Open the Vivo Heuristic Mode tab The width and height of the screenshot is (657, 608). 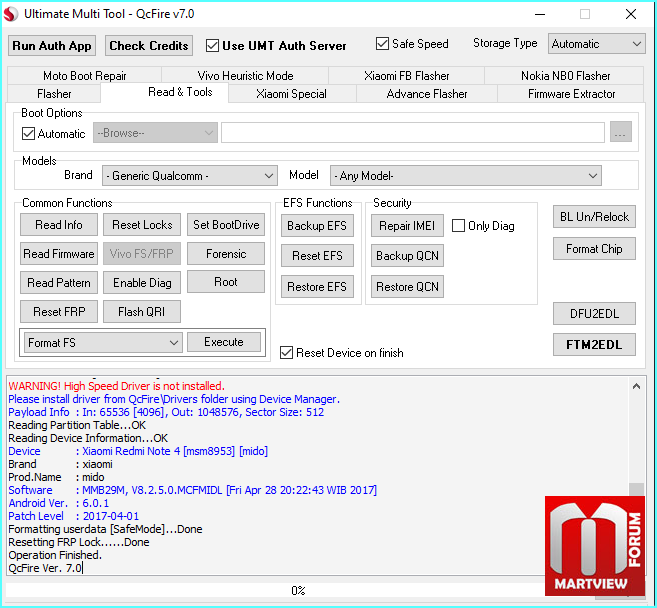(245, 75)
